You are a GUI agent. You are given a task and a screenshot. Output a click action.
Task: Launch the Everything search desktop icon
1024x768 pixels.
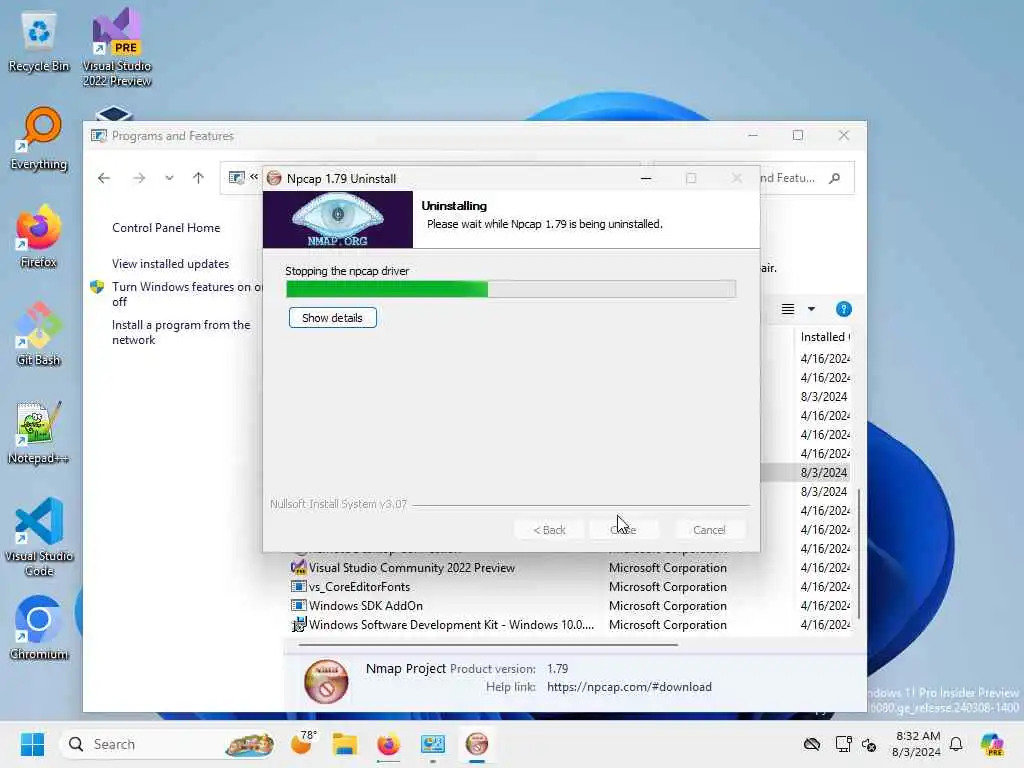39,139
